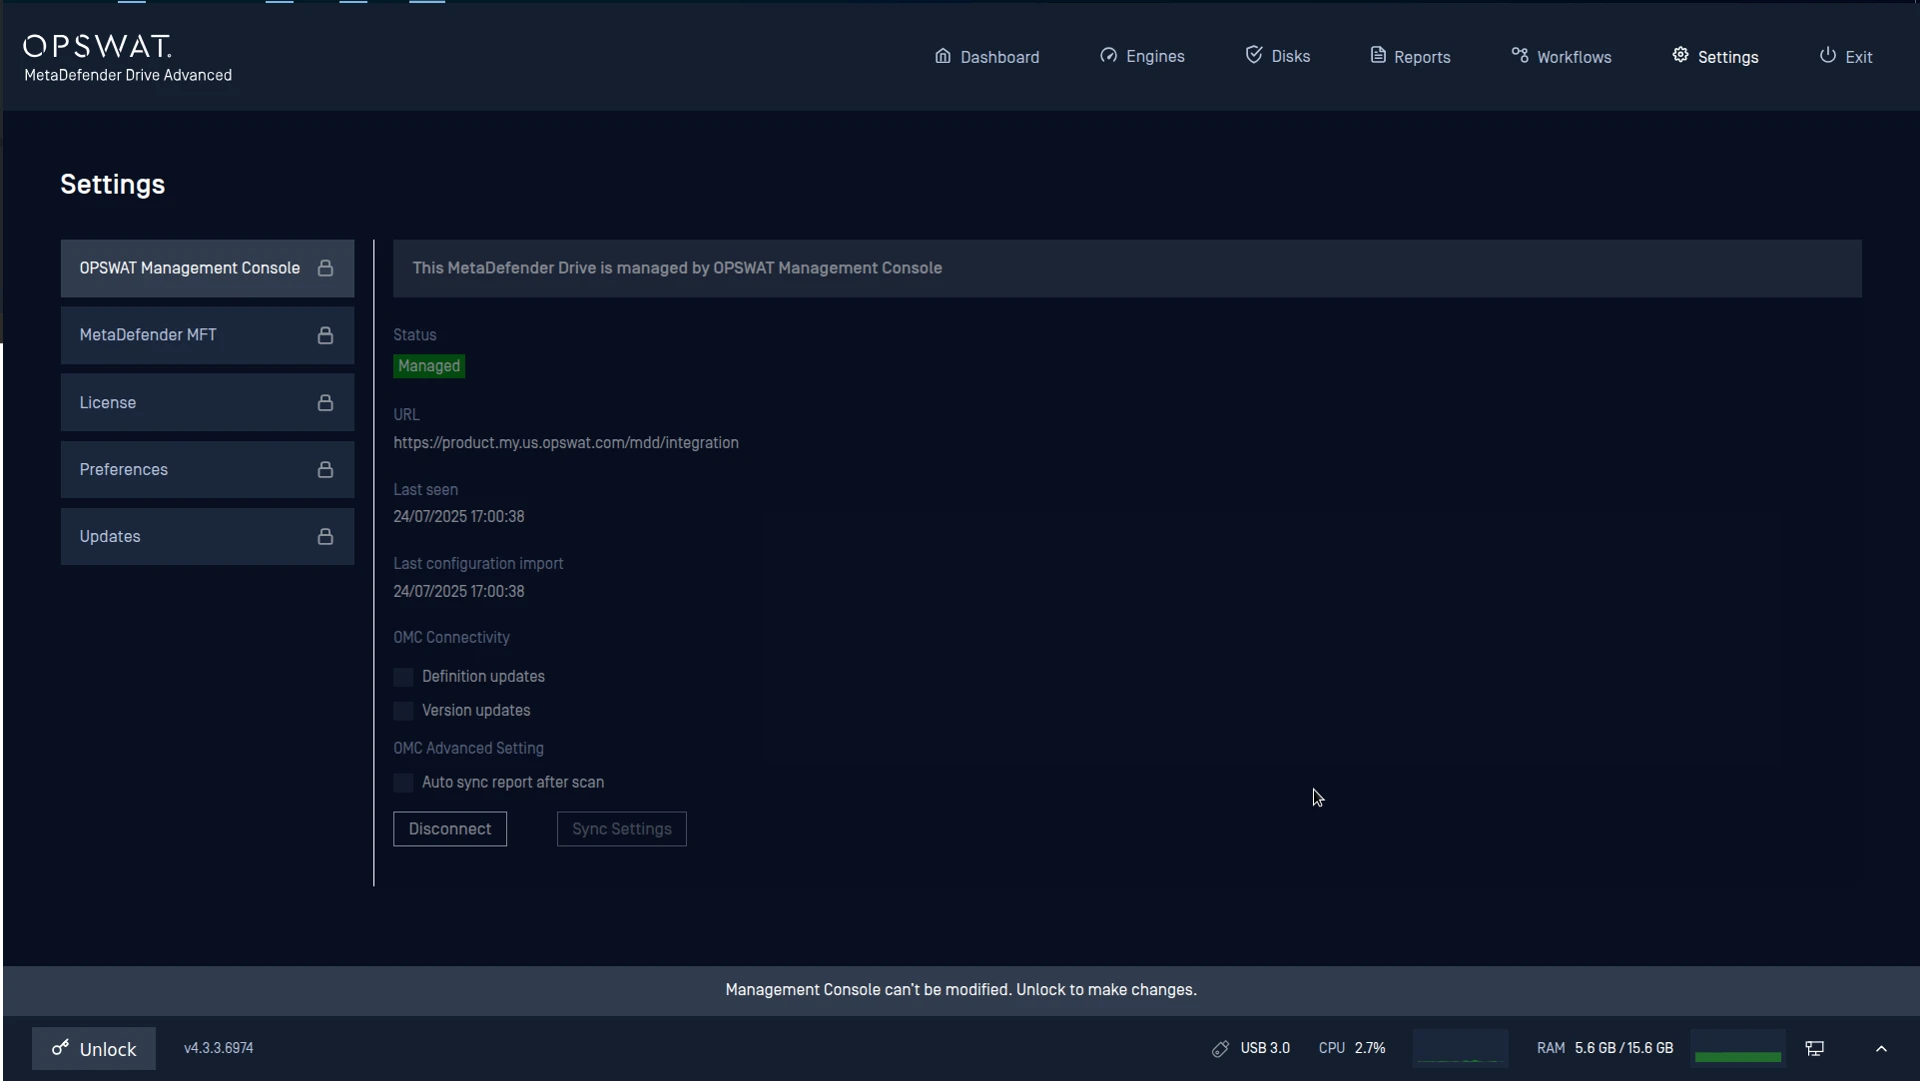Screen dimensions: 1920x1081
Task: Click the Exit power icon
Action: pyautogui.click(x=1827, y=56)
